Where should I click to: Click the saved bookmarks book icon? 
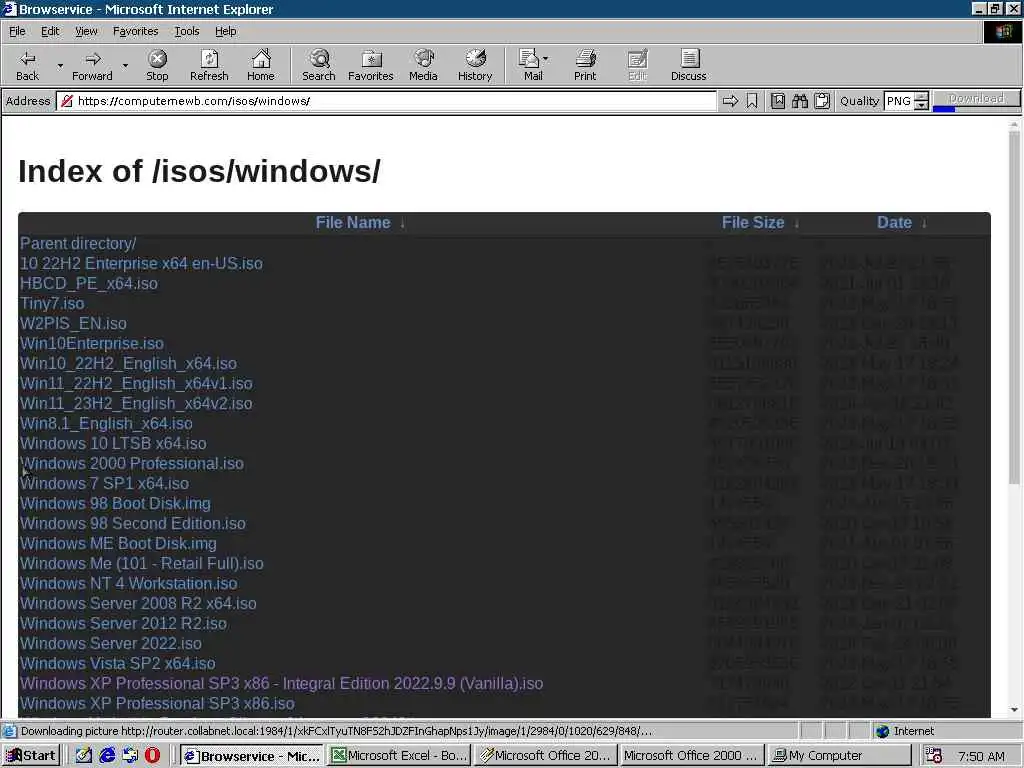778,101
